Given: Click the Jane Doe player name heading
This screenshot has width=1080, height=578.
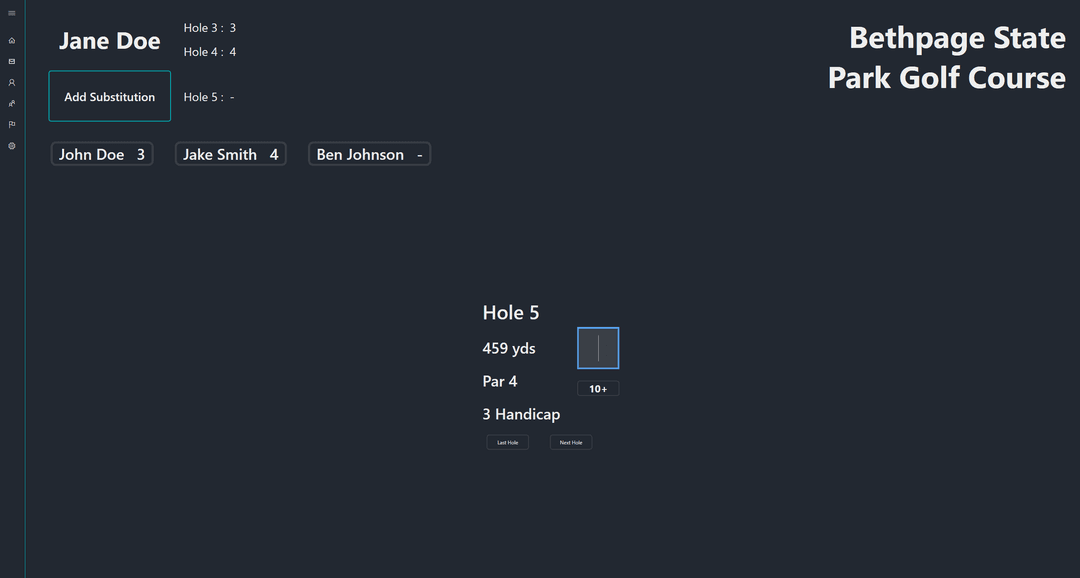Looking at the screenshot, I should click(110, 41).
